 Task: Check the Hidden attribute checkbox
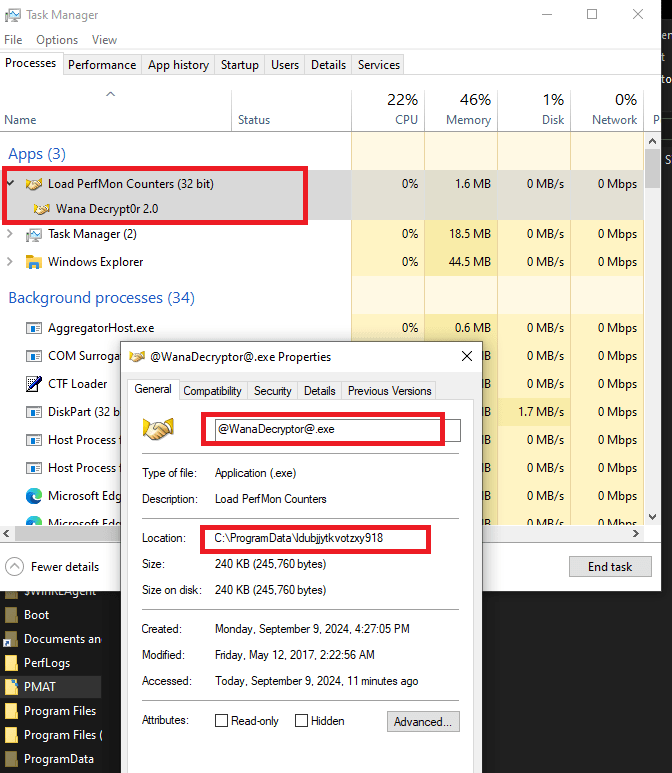(301, 721)
